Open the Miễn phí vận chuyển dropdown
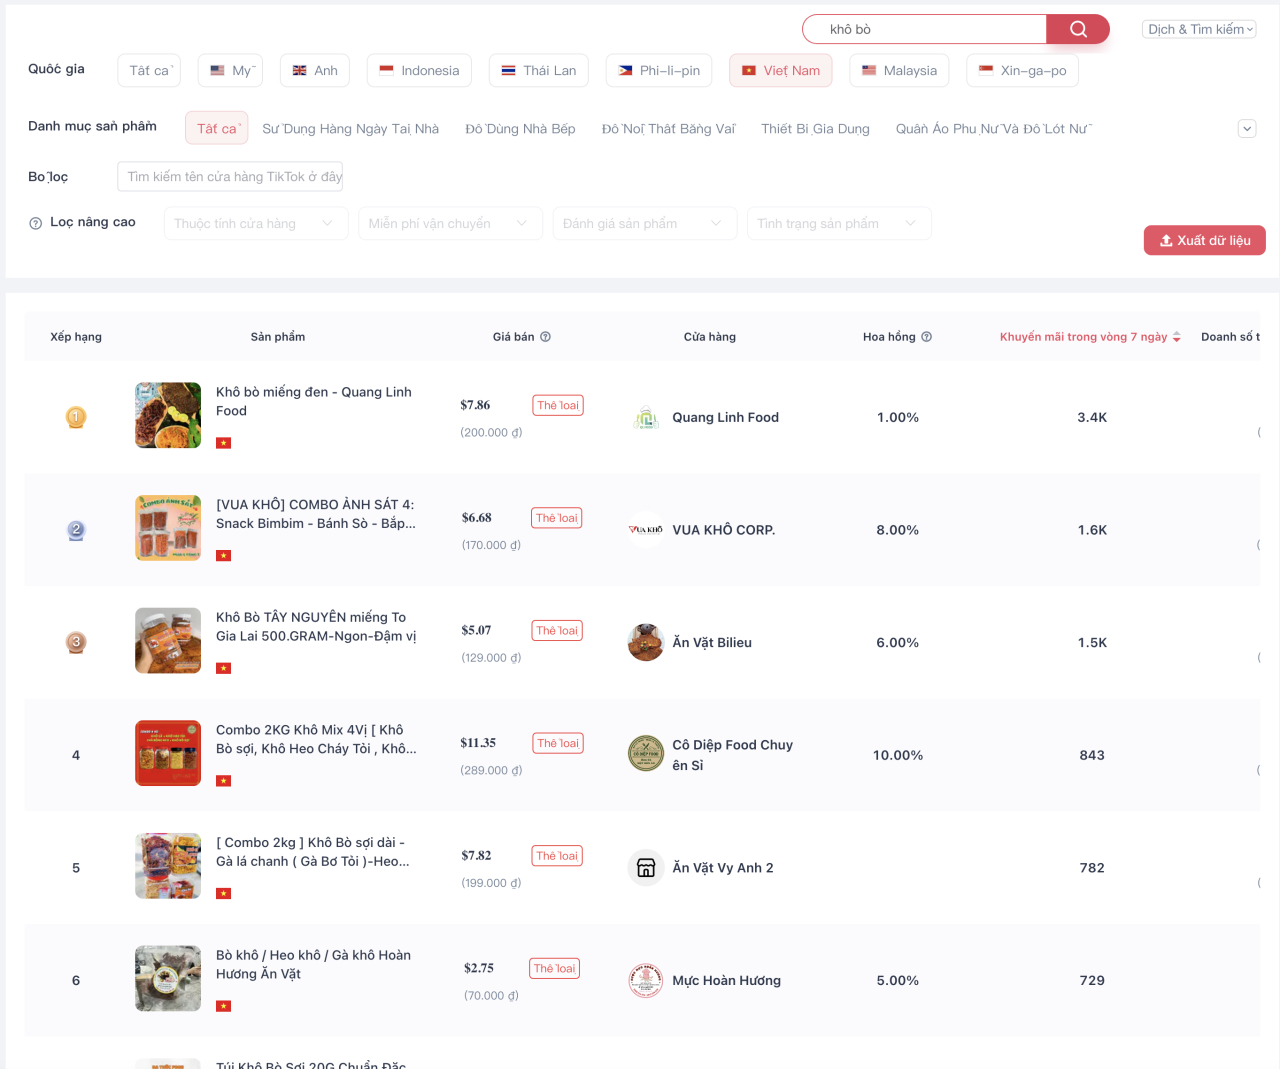The width and height of the screenshot is (1280, 1069). [450, 224]
